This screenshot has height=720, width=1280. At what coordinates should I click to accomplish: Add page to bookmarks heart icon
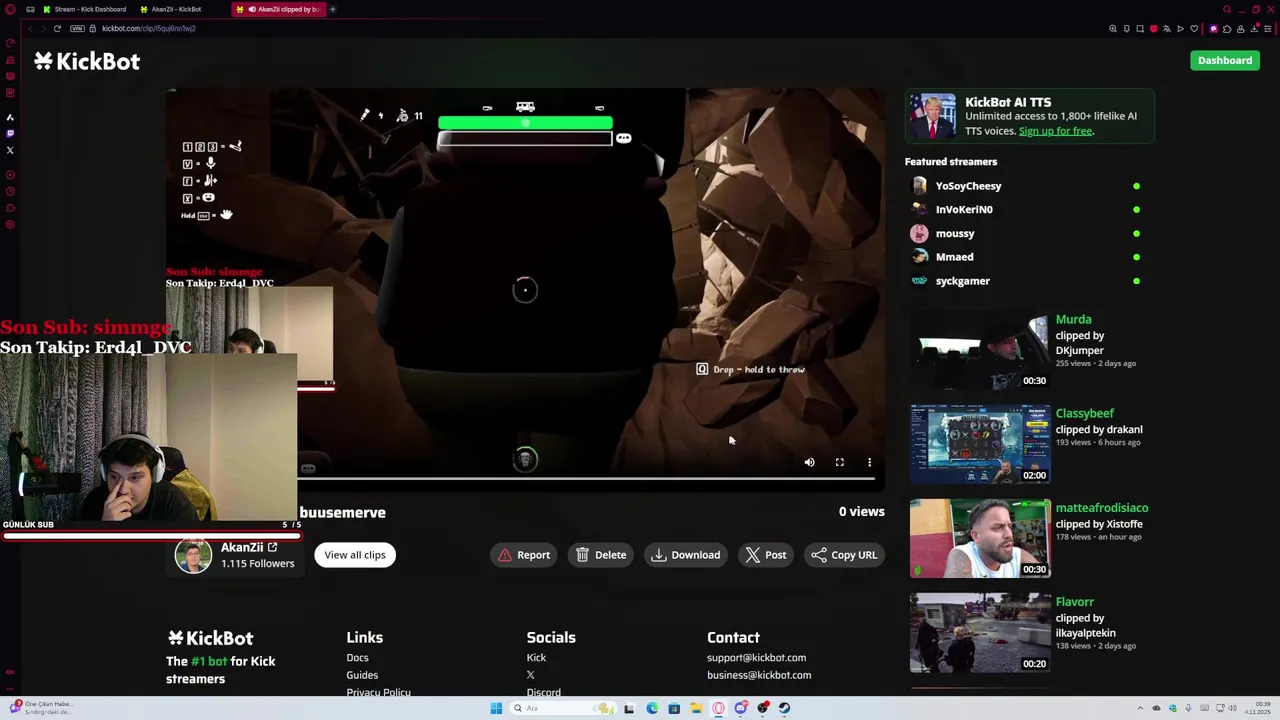coord(1193,28)
